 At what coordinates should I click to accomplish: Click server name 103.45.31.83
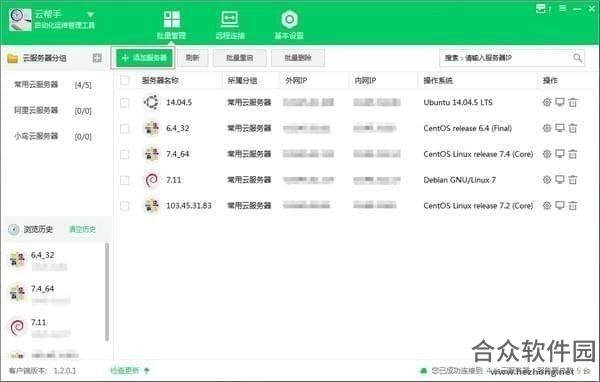tap(189, 206)
